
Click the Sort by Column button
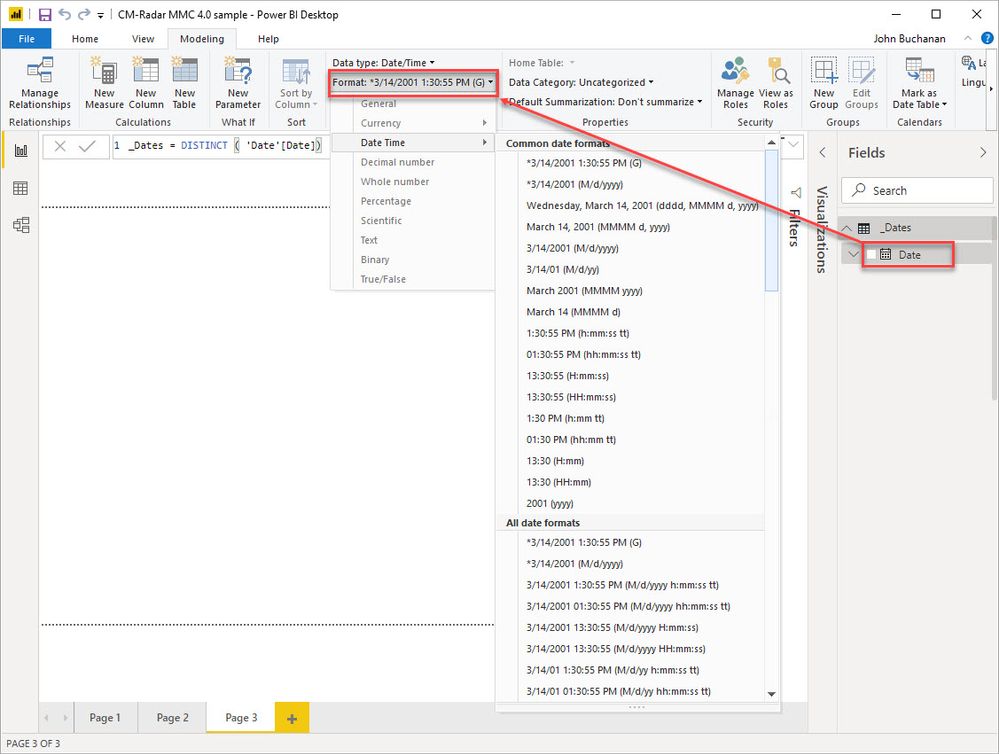point(296,83)
